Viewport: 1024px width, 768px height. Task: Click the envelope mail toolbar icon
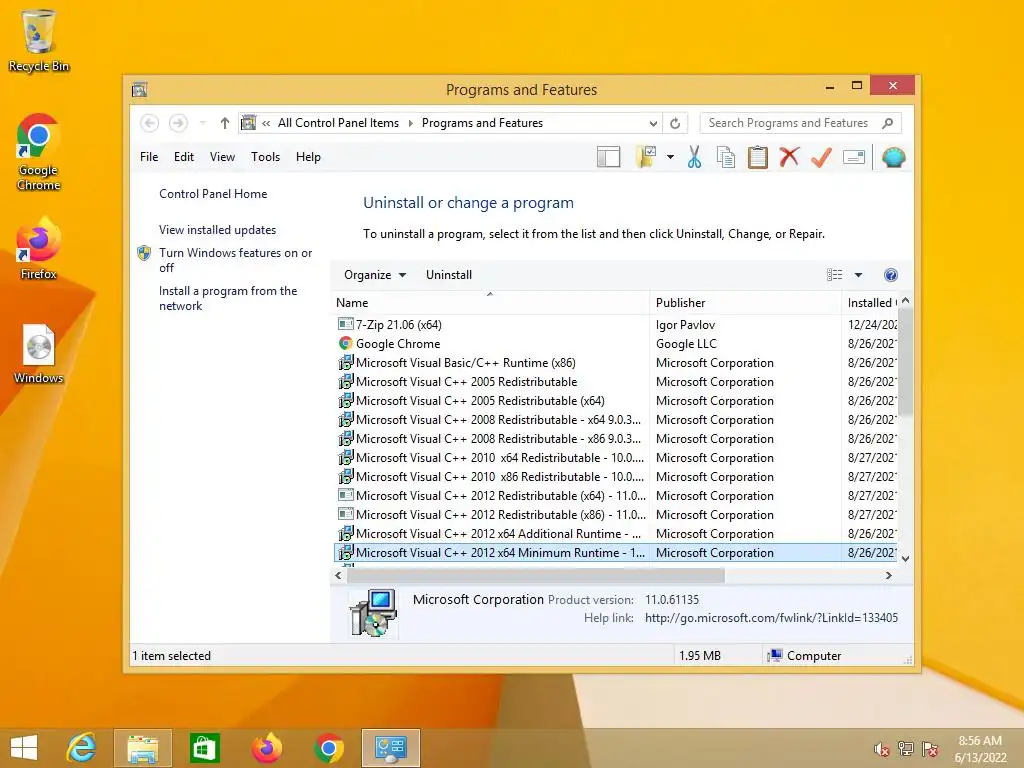[x=854, y=157]
